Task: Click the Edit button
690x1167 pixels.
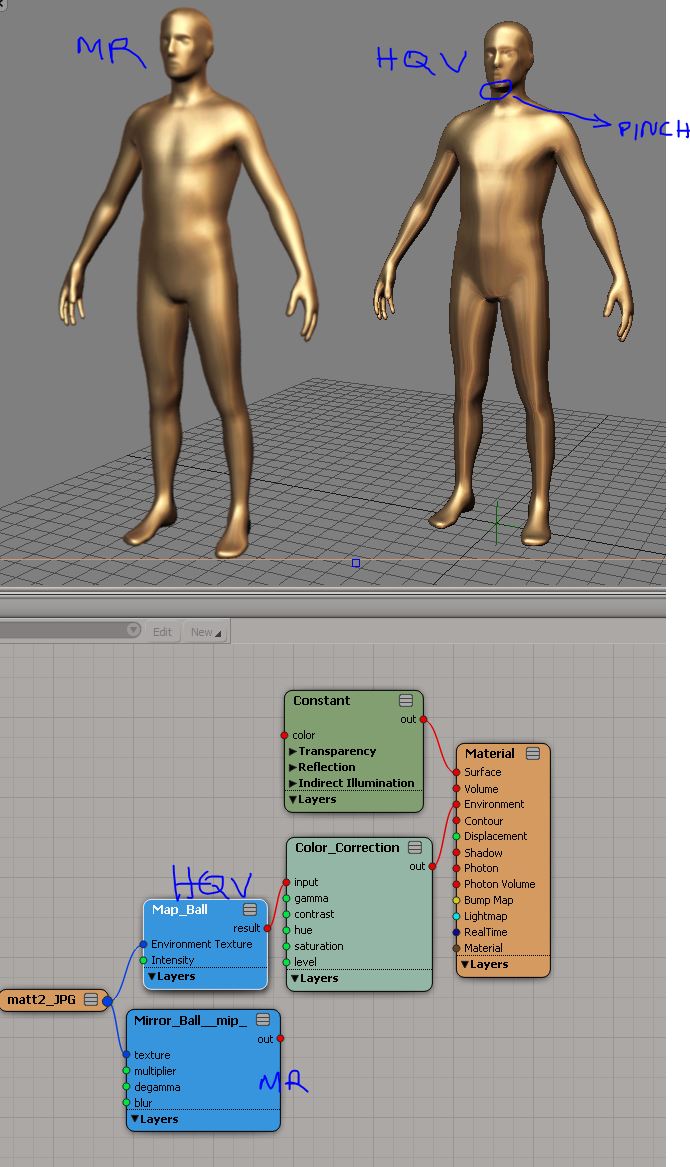Action: tap(162, 632)
